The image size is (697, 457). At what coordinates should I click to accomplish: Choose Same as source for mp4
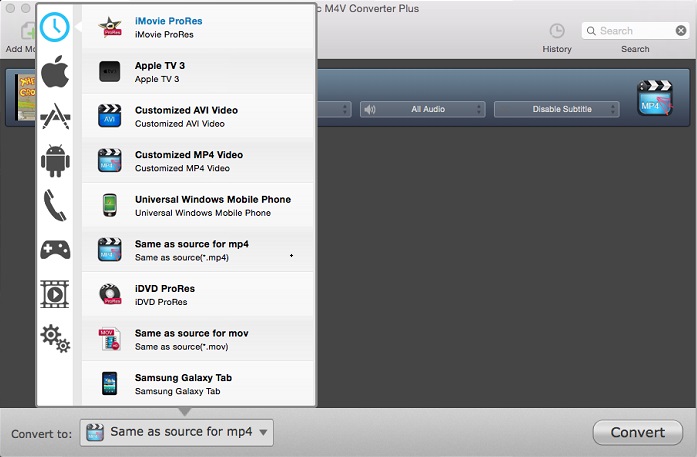coord(198,249)
